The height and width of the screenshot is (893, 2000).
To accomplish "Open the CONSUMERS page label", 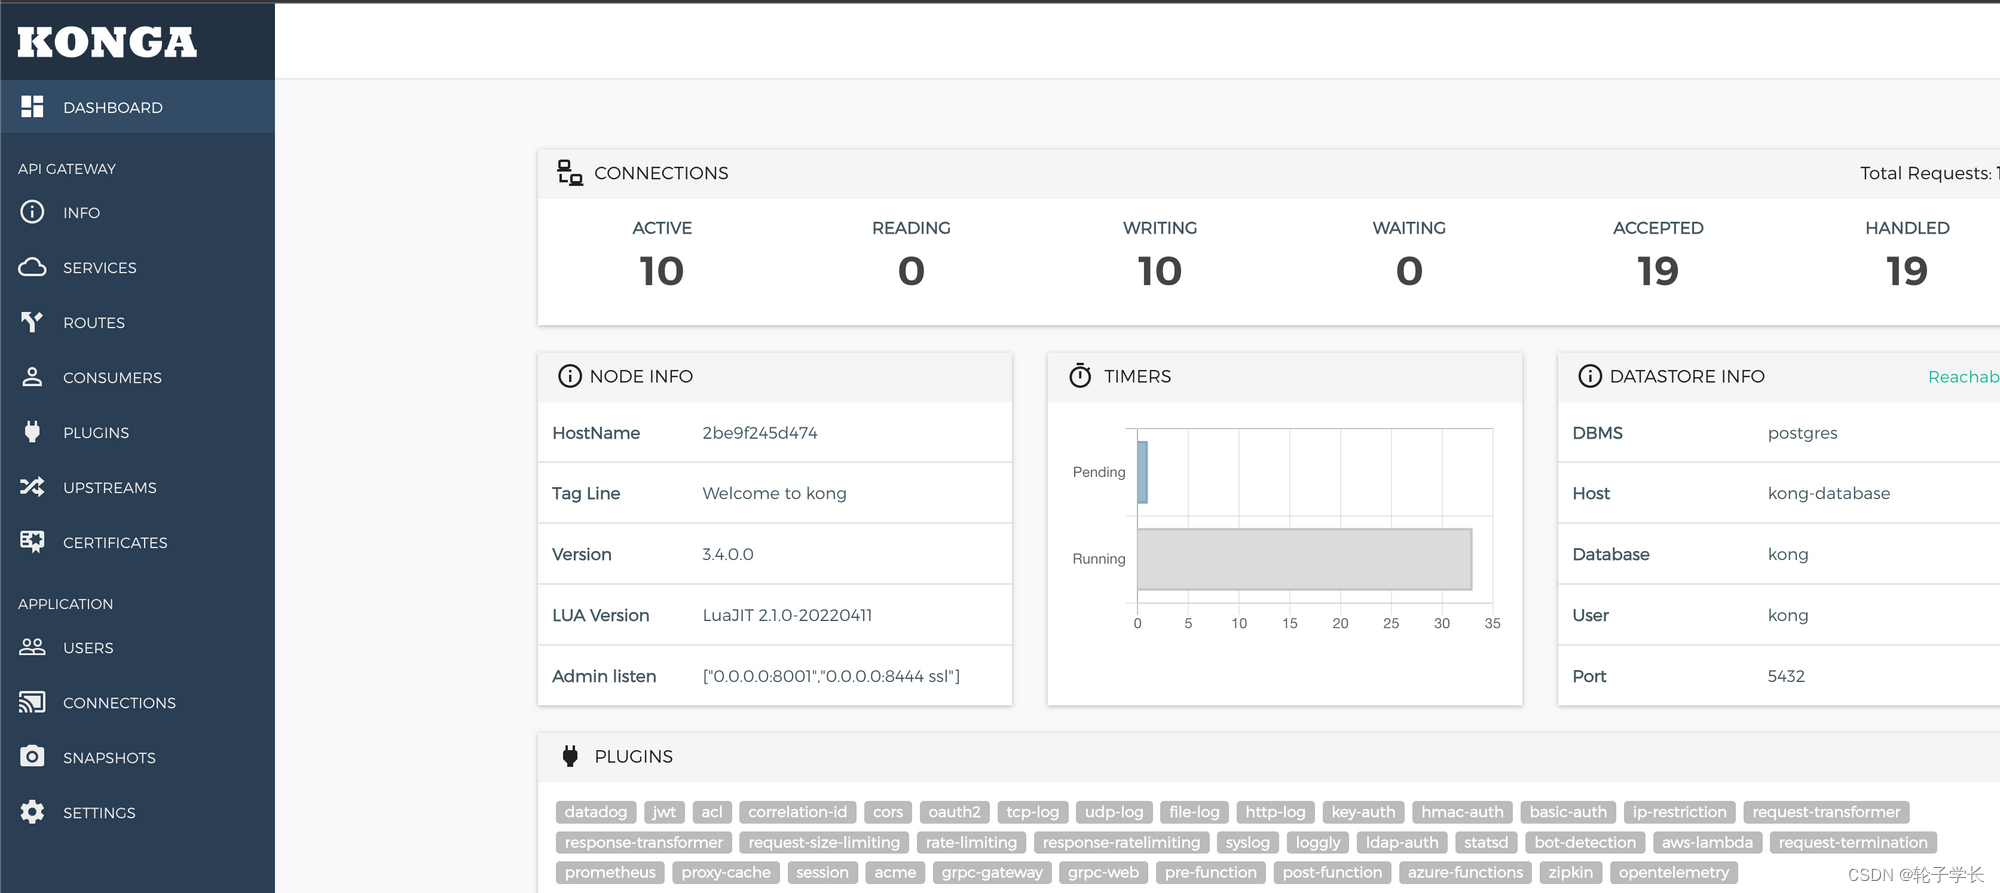I will tap(112, 378).
